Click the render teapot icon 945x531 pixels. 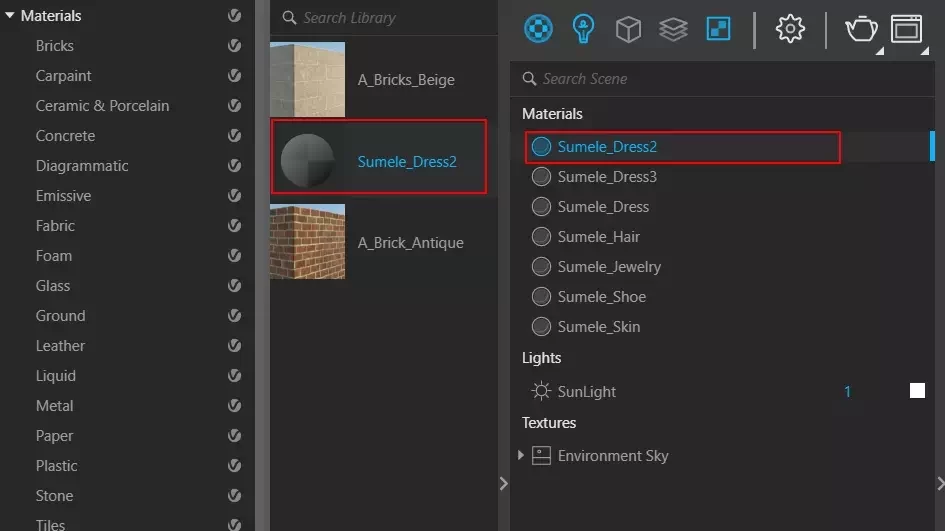861,29
